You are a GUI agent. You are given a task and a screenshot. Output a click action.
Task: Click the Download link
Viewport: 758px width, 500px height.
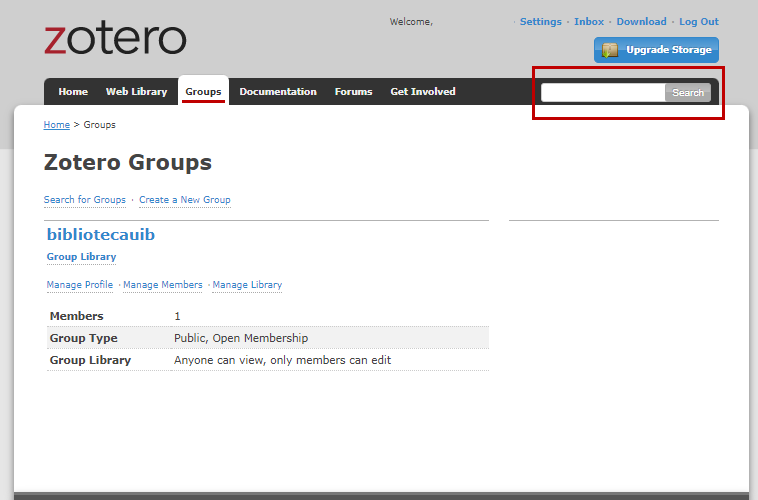tap(641, 22)
